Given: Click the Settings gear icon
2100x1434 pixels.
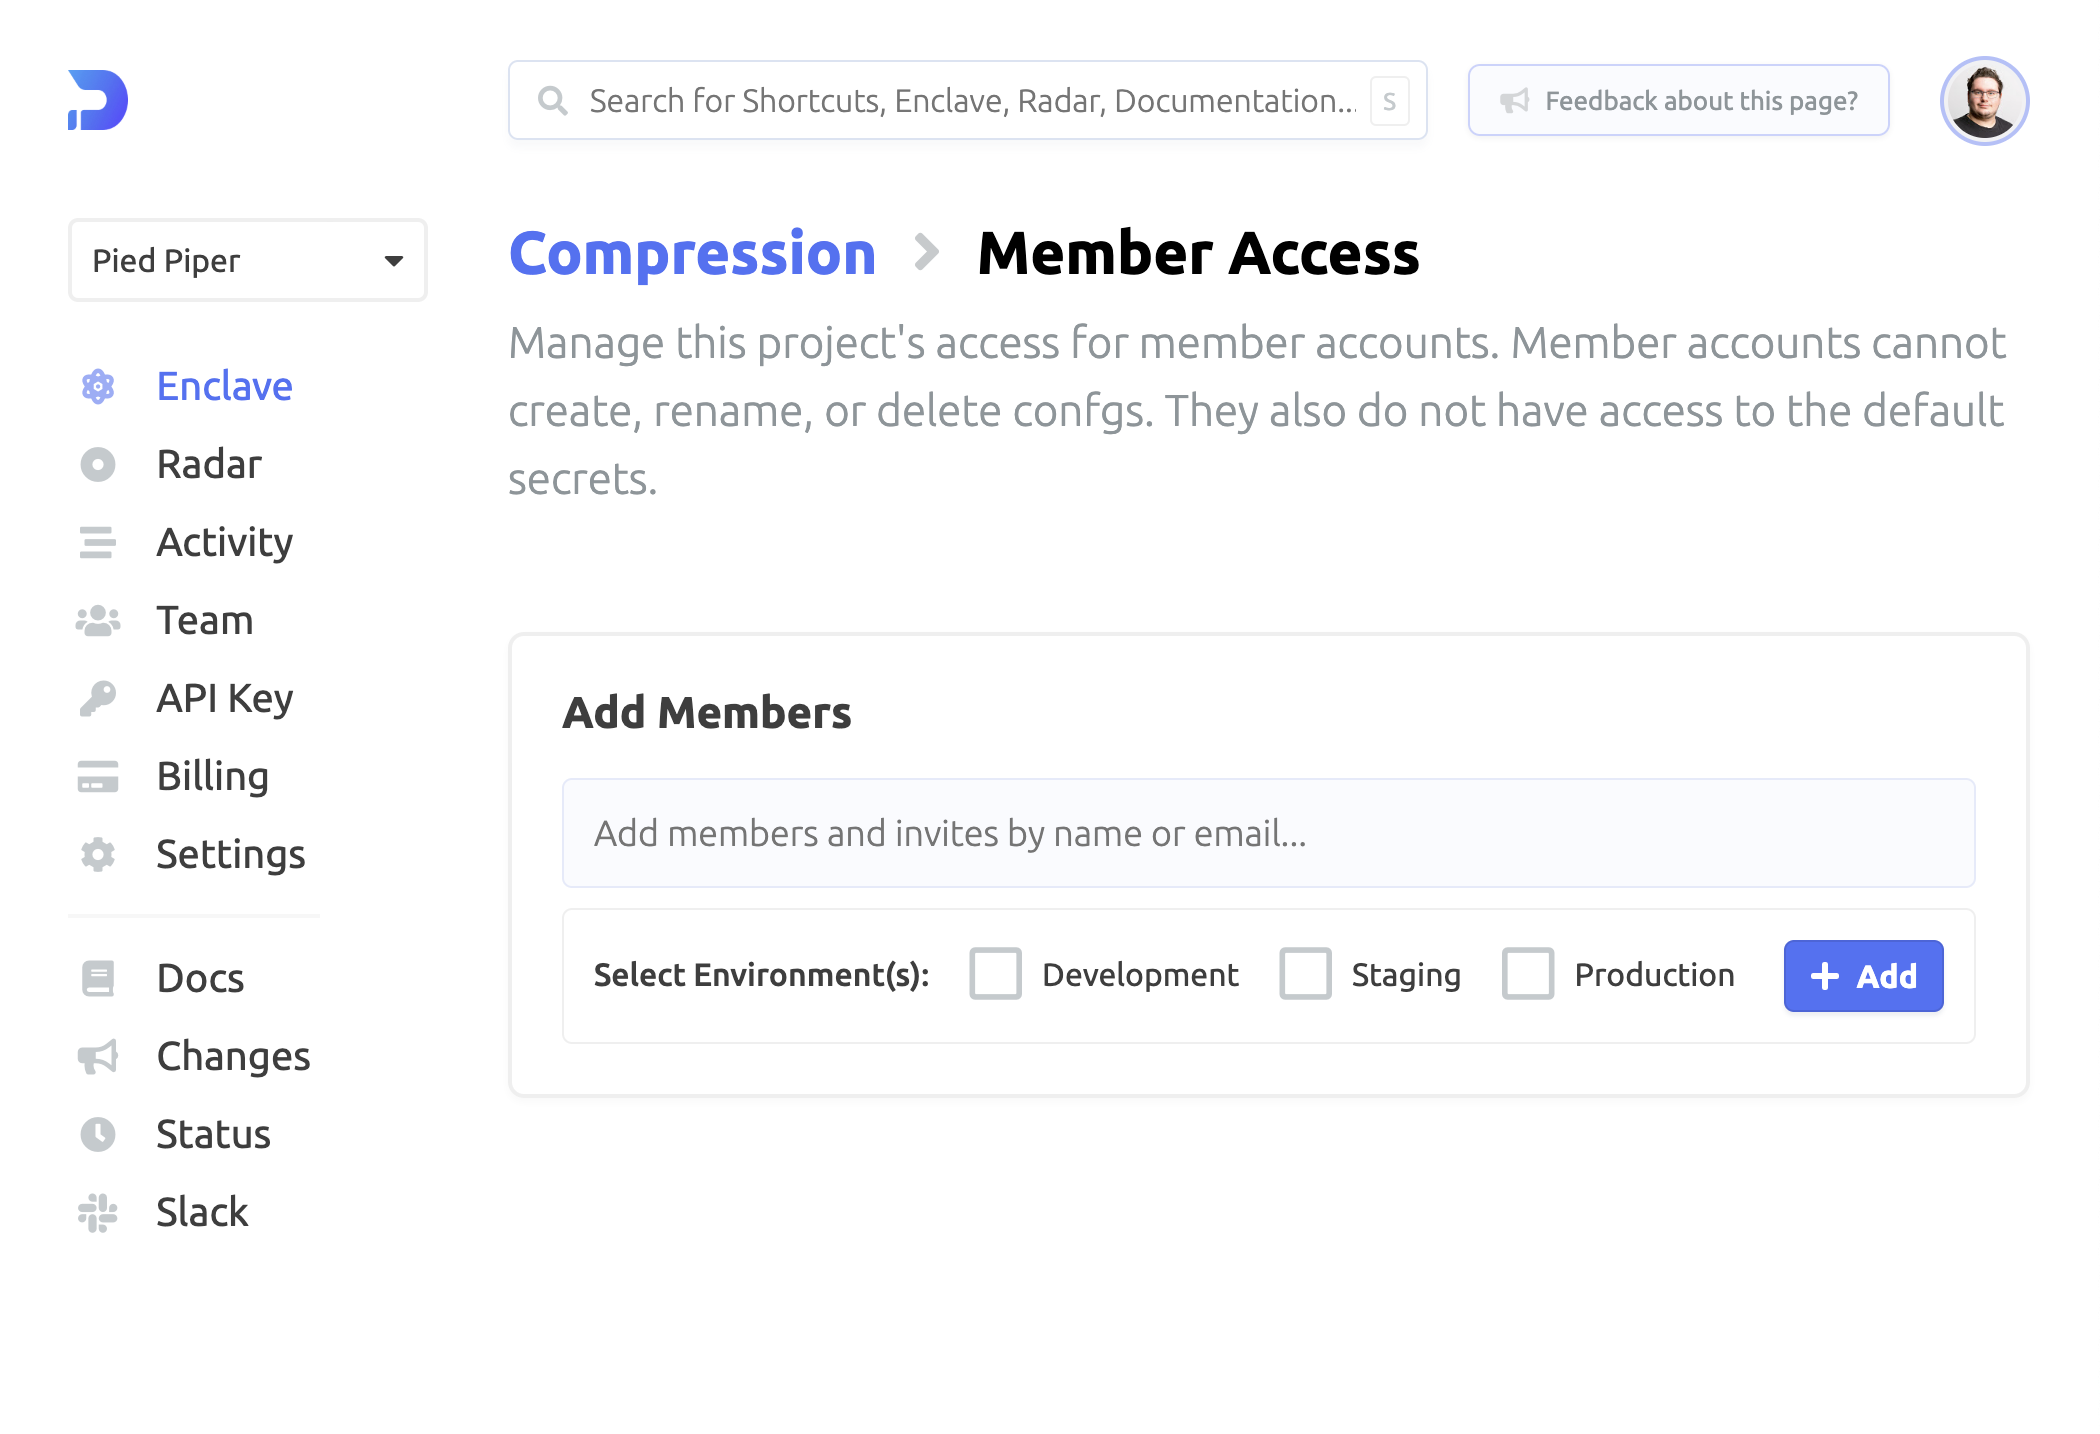Looking at the screenshot, I should pos(98,855).
